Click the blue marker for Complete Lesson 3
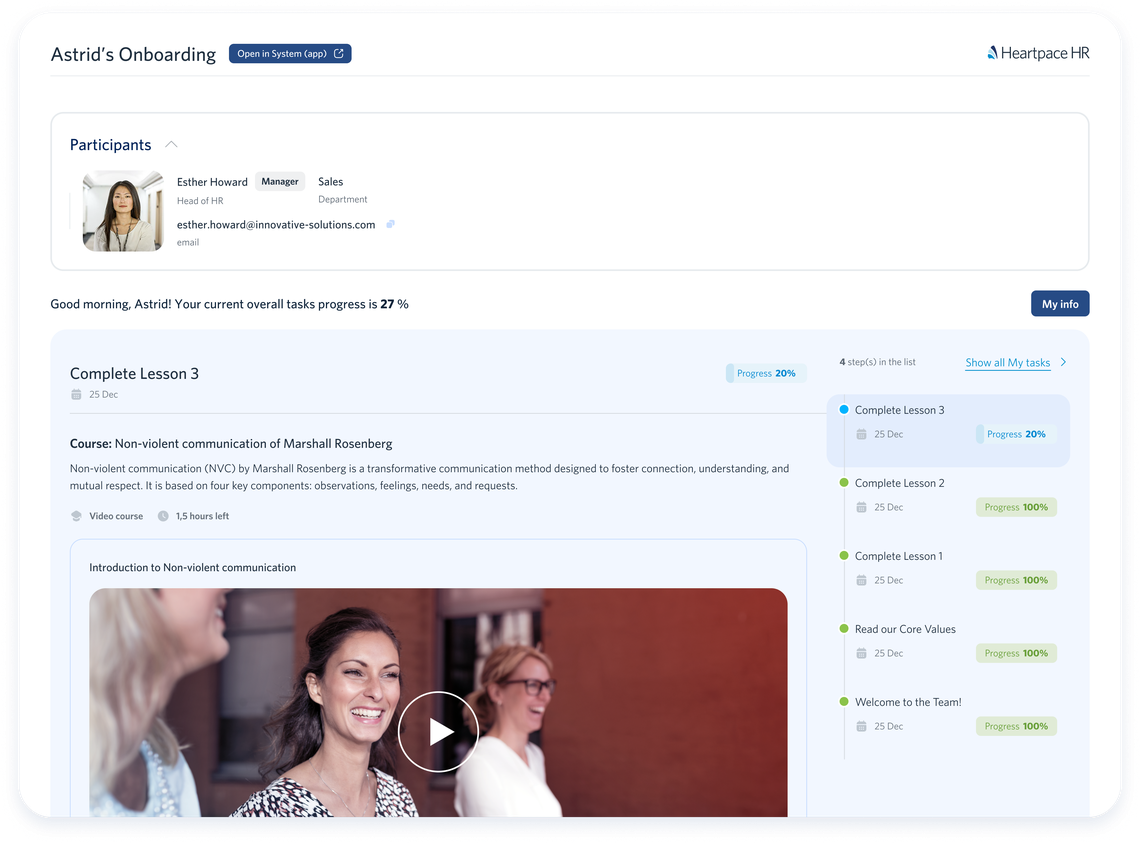This screenshot has height=843, width=1140. 844,409
